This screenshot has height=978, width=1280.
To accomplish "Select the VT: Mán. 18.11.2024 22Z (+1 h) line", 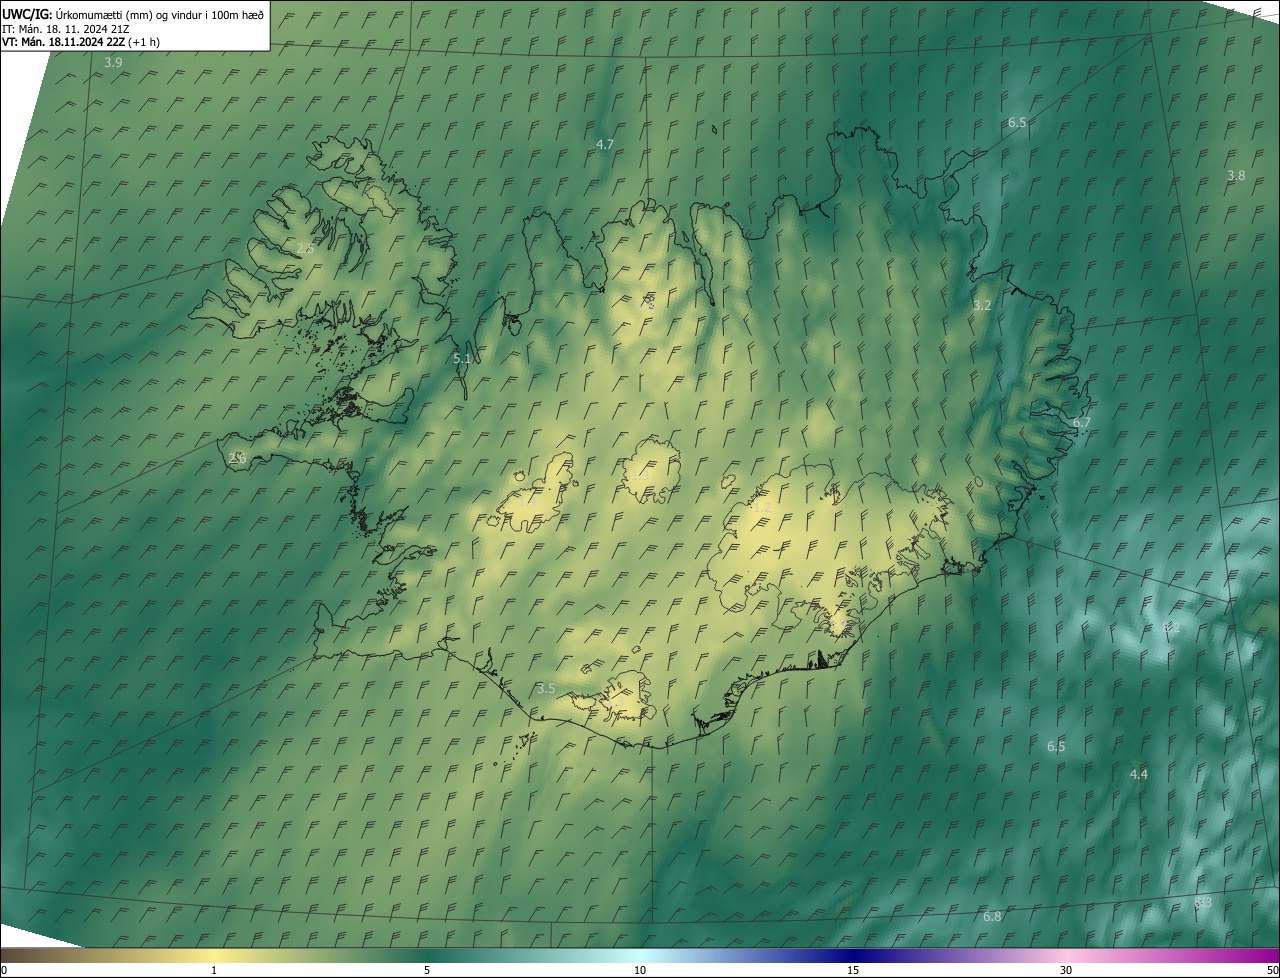I will (x=81, y=42).
